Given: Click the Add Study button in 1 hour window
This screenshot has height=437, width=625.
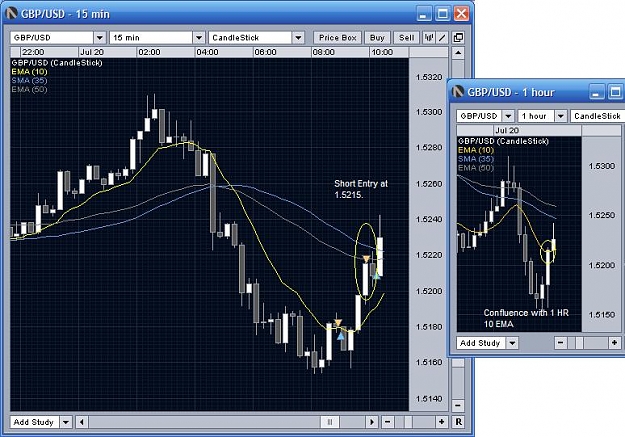Looking at the screenshot, I should 481,343.
